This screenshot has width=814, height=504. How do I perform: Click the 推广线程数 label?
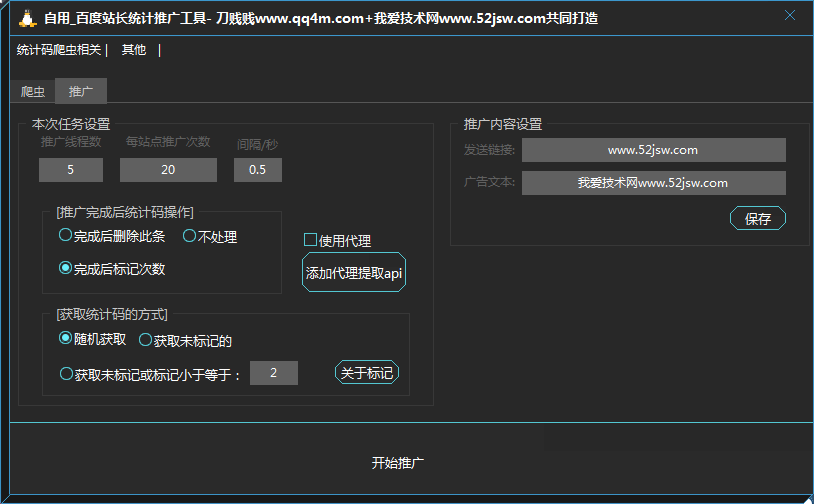pyautogui.click(x=71, y=142)
